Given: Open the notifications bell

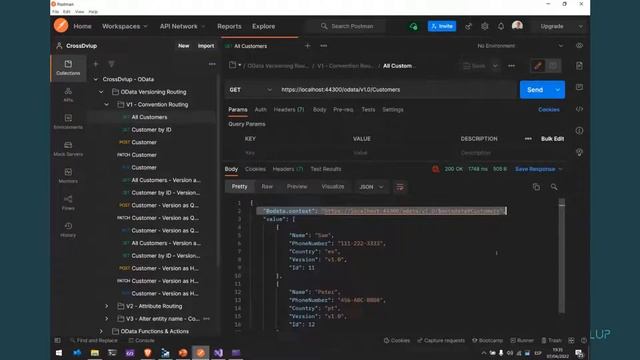Looking at the screenshot, I should click(x=501, y=26).
